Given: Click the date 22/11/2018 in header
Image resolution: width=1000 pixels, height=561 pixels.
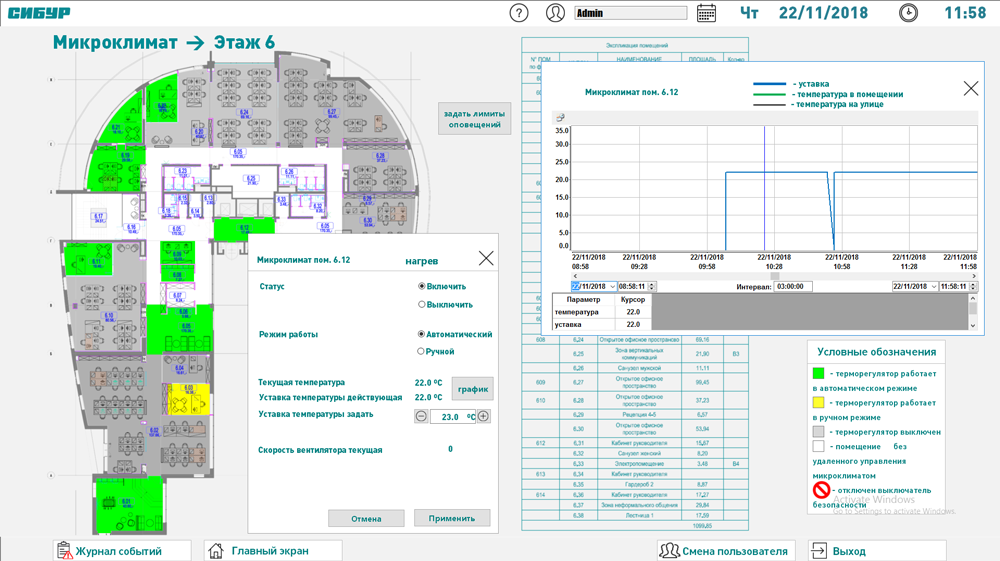Looking at the screenshot, I should [x=823, y=13].
